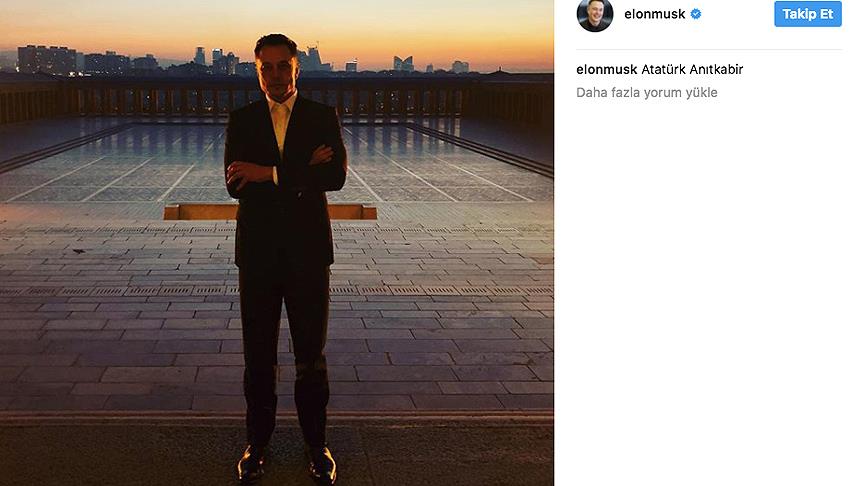This screenshot has height=486, width=864.
Task: Load more comments via Daha fazla yorum yükle
Action: [647, 92]
